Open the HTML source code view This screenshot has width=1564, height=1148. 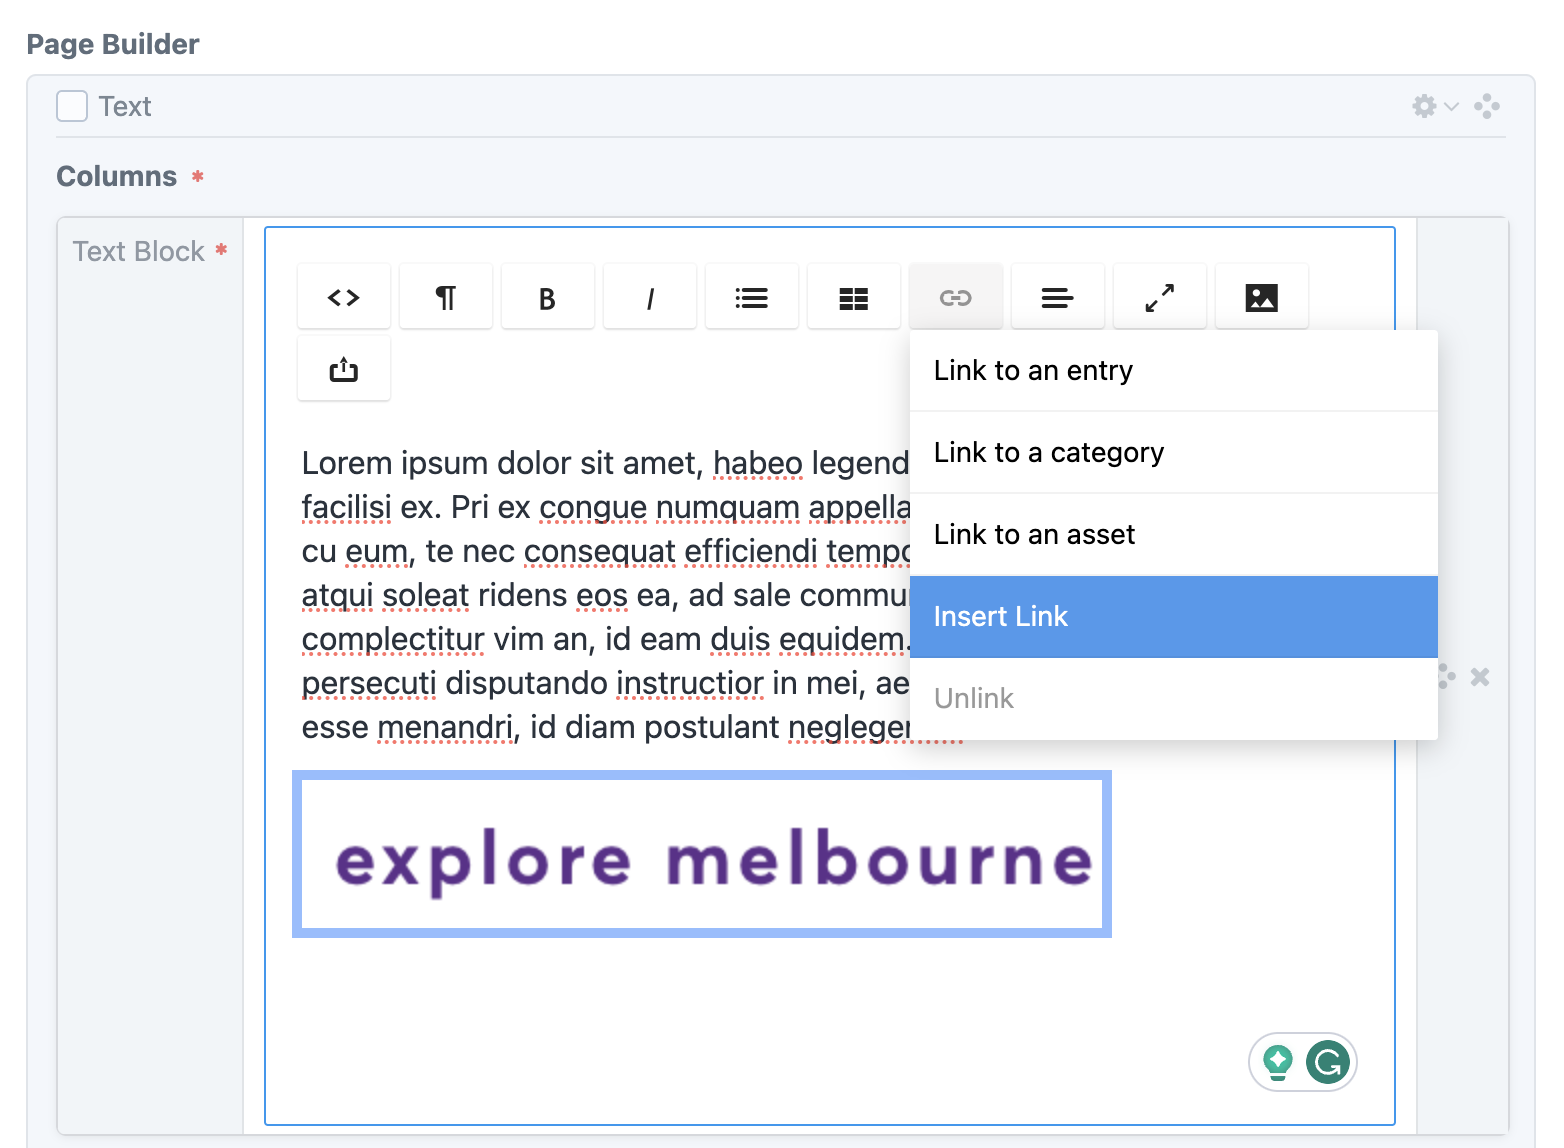tap(344, 297)
